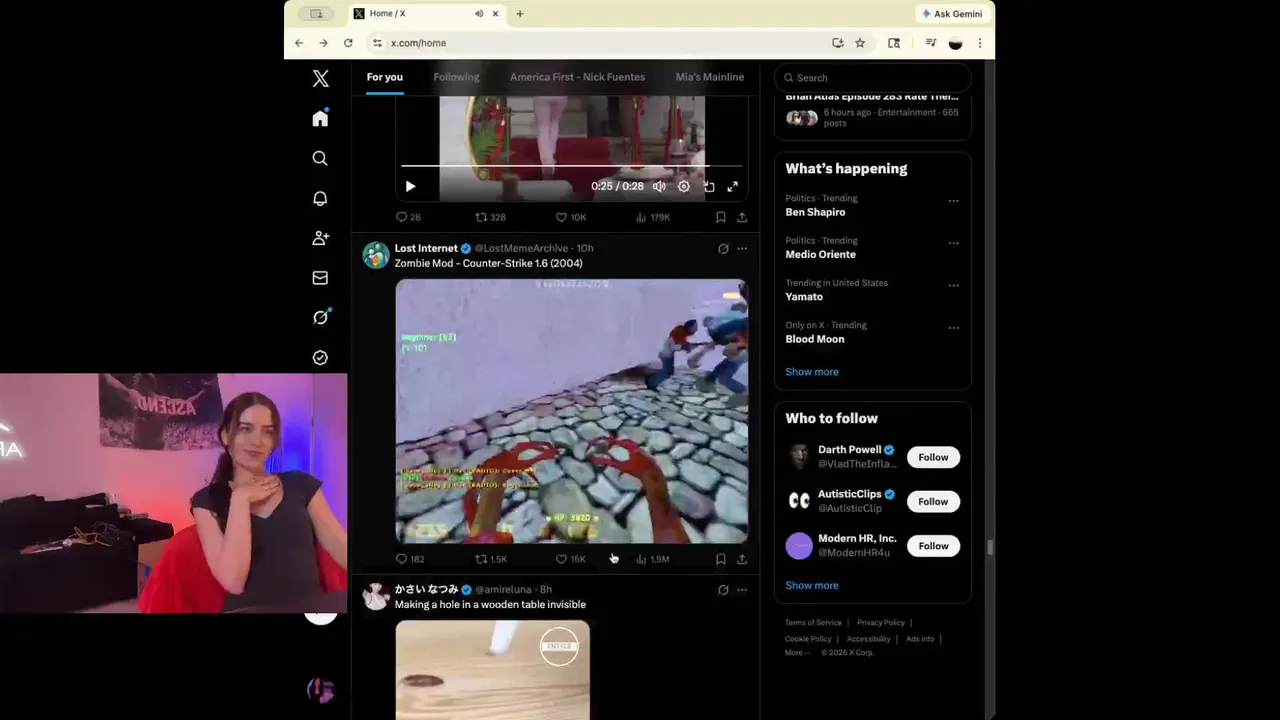Screen dimensions: 1280x720
Task: Open America First - Nick Fuentes tab
Action: [577, 77]
